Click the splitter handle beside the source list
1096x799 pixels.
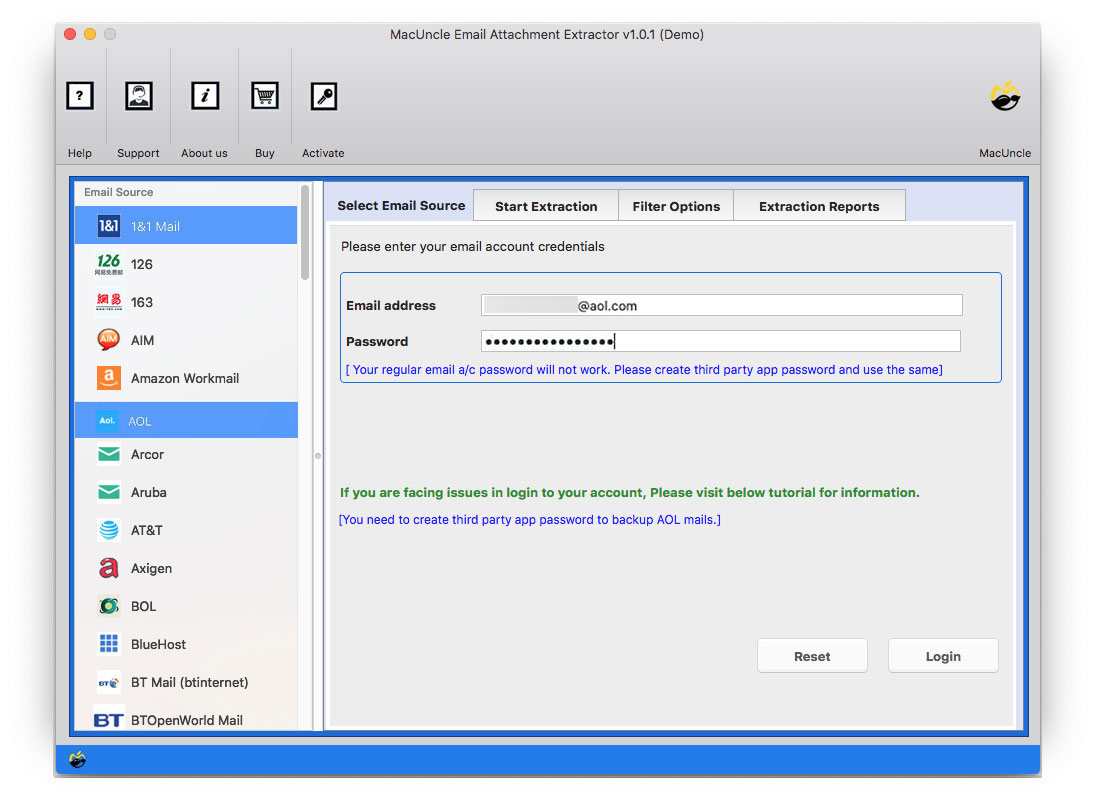[318, 456]
